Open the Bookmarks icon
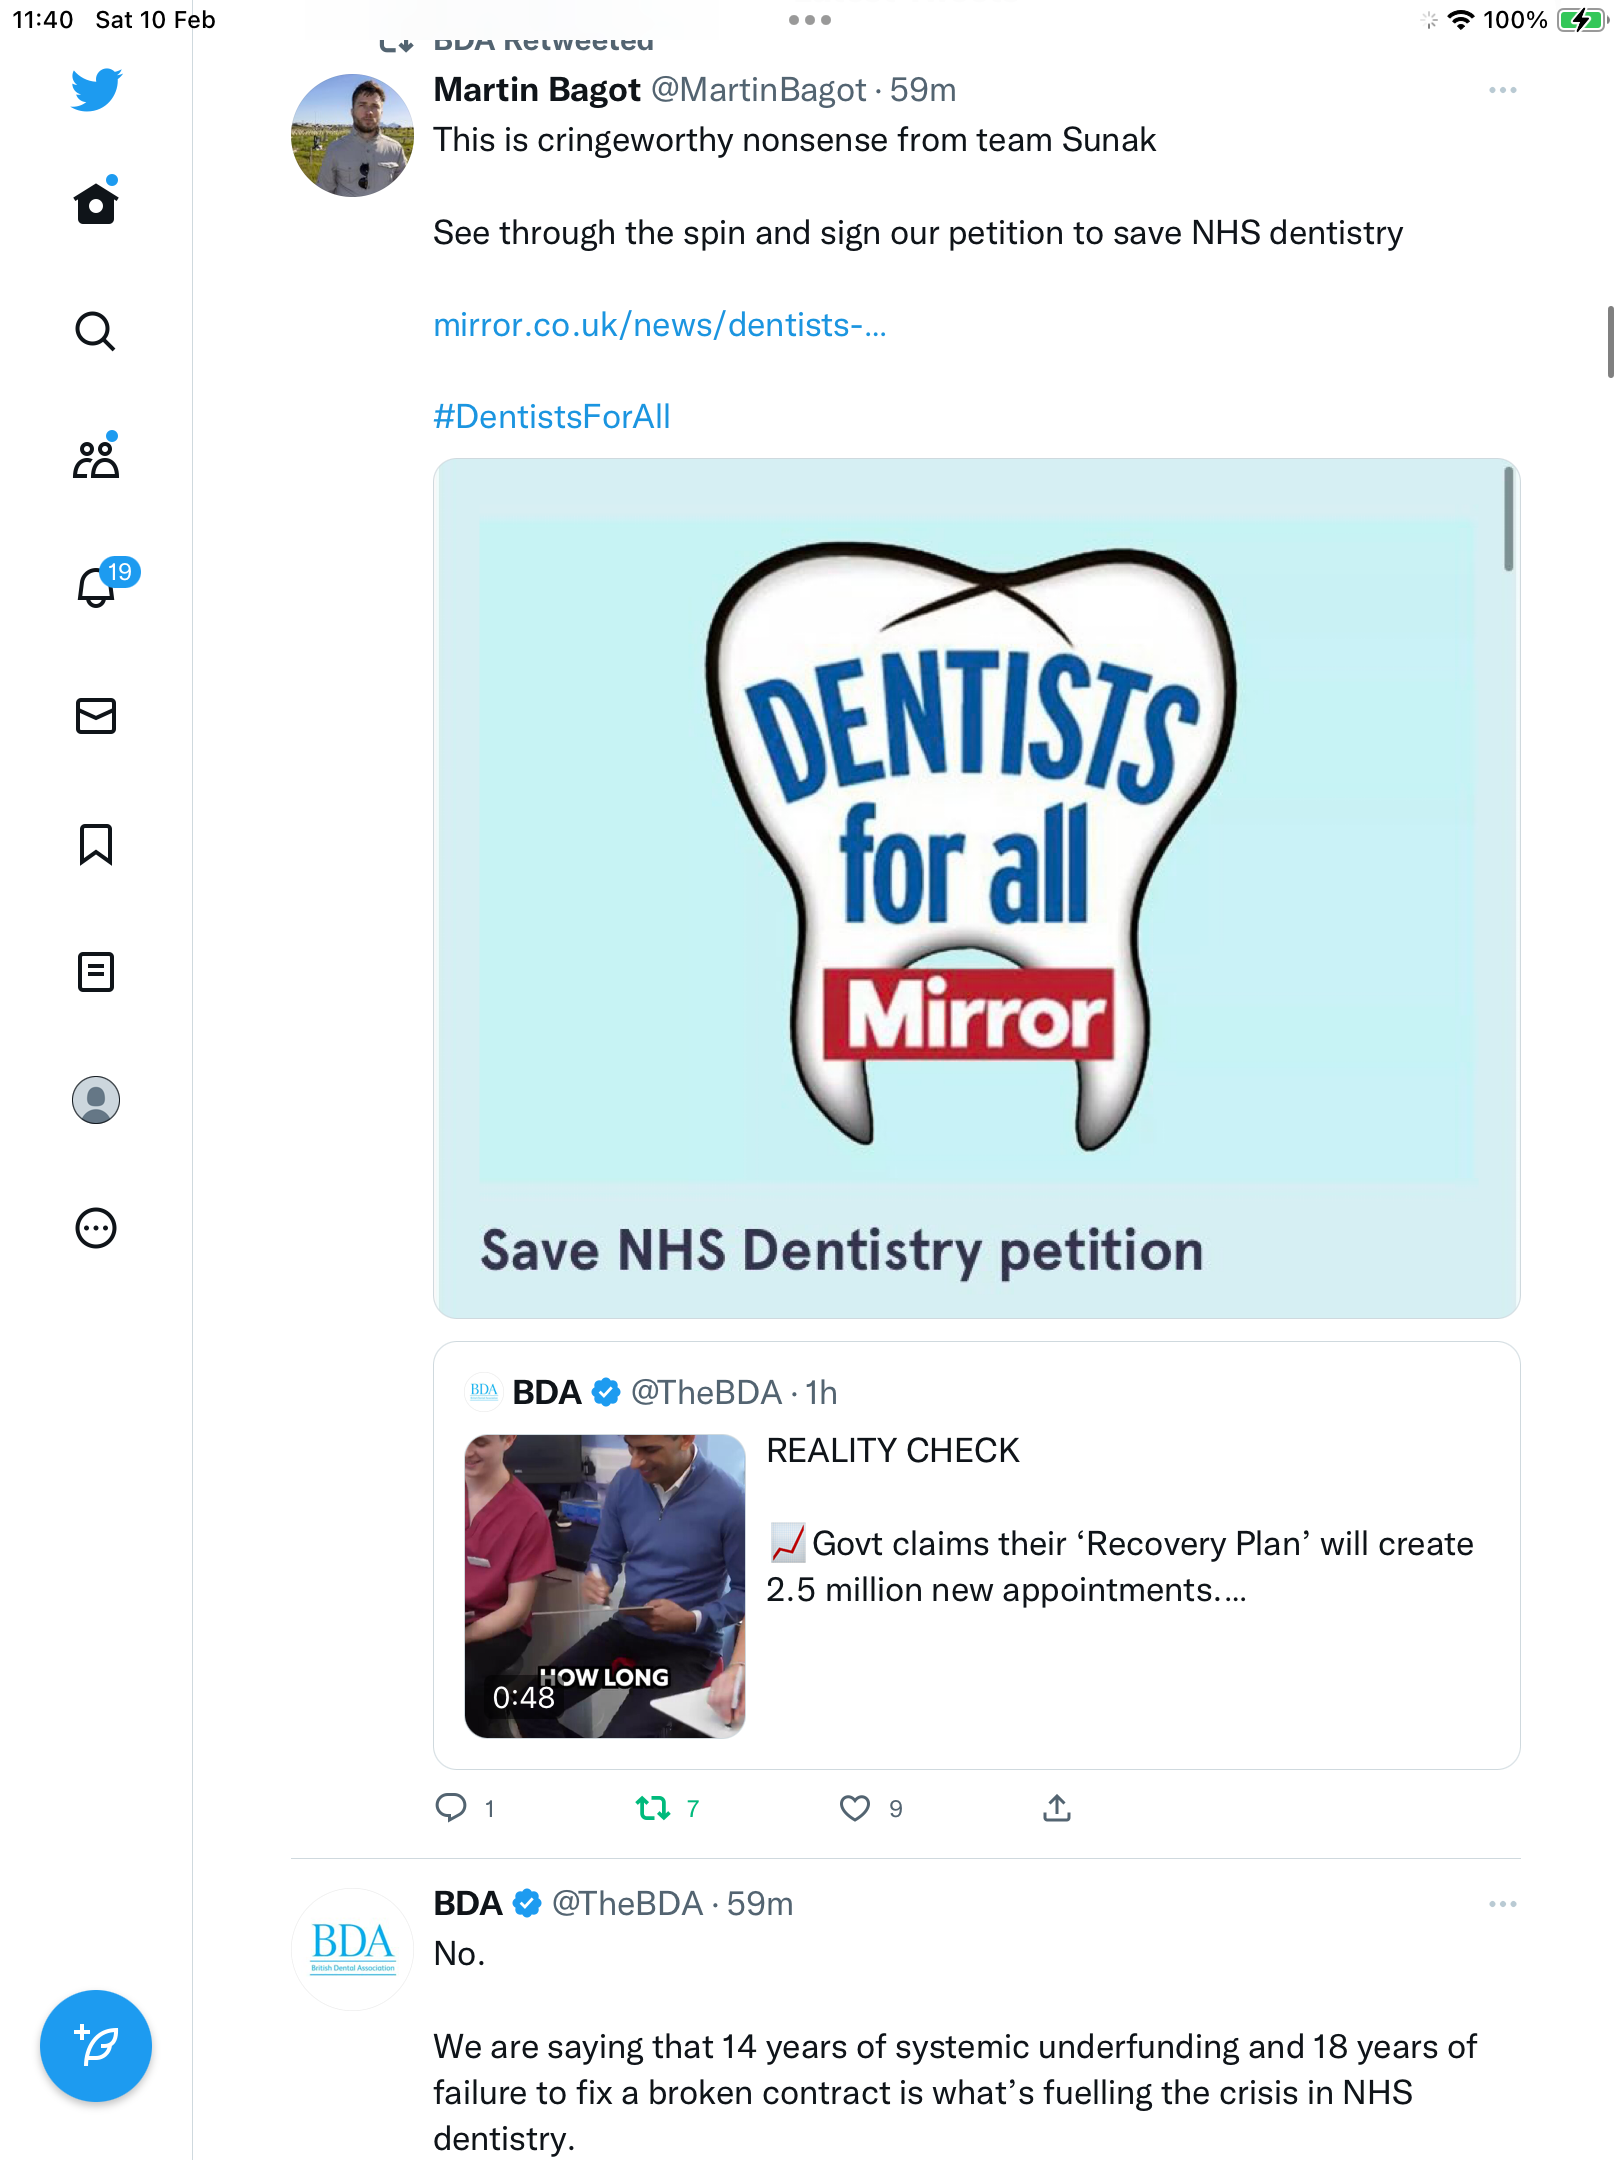The height and width of the screenshot is (2160, 1620). tap(96, 844)
